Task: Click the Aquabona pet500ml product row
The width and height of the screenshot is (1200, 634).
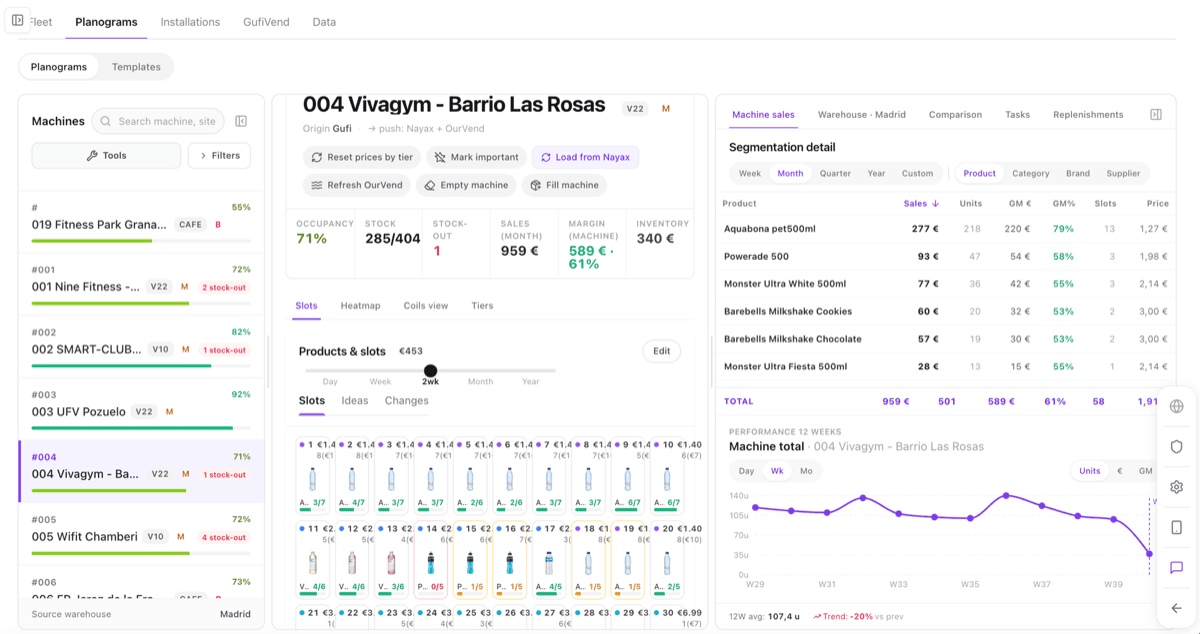Action: (946, 229)
